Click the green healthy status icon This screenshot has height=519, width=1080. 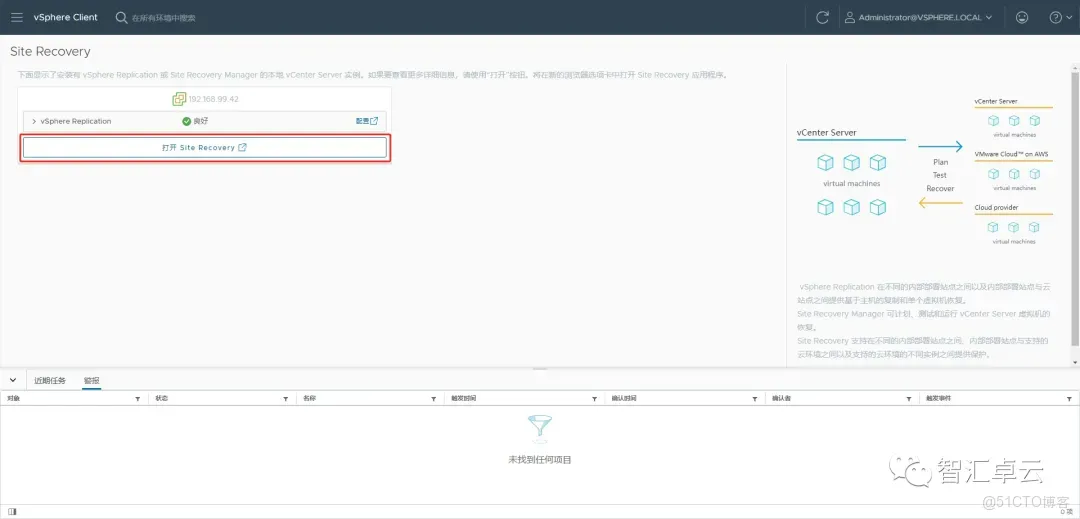187,121
